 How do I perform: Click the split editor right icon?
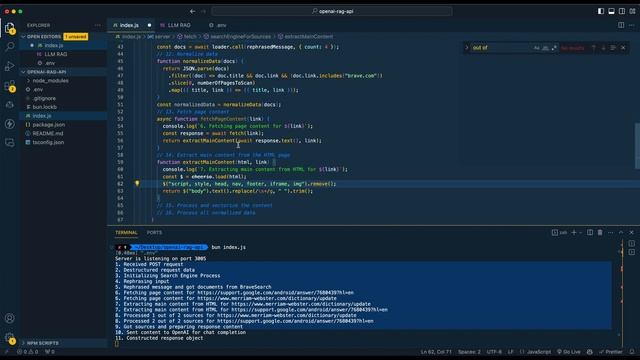pos(621,25)
